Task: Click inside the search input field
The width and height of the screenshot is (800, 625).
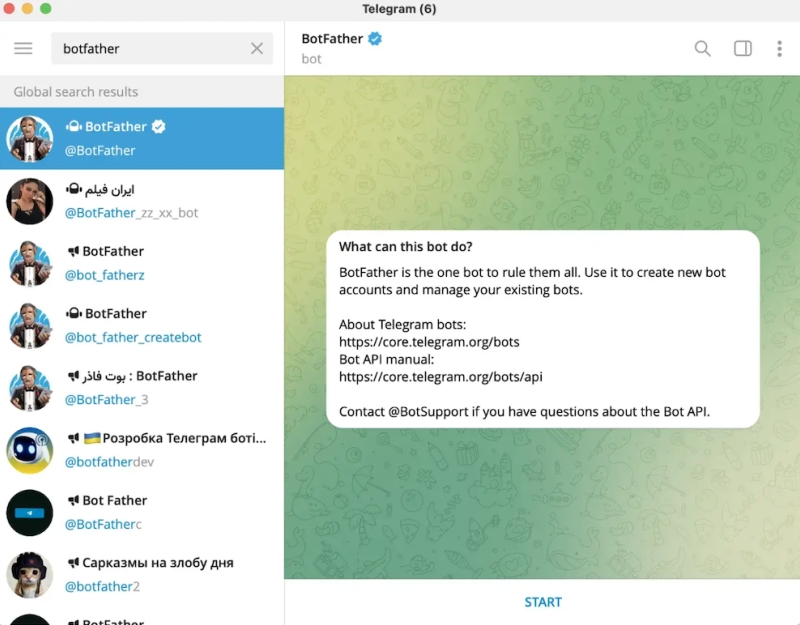Action: pos(150,48)
